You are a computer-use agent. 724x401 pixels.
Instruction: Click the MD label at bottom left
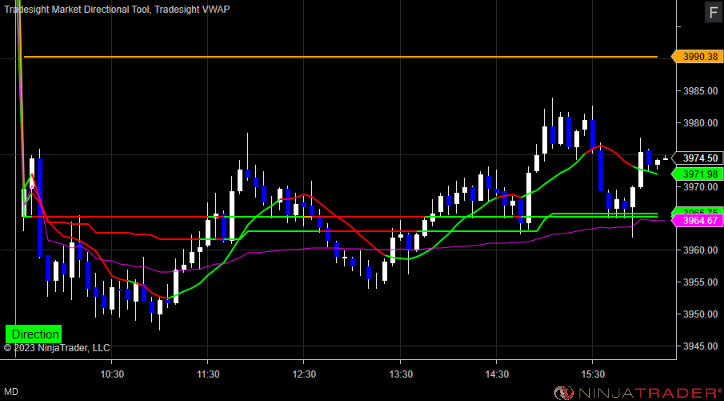click(12, 392)
